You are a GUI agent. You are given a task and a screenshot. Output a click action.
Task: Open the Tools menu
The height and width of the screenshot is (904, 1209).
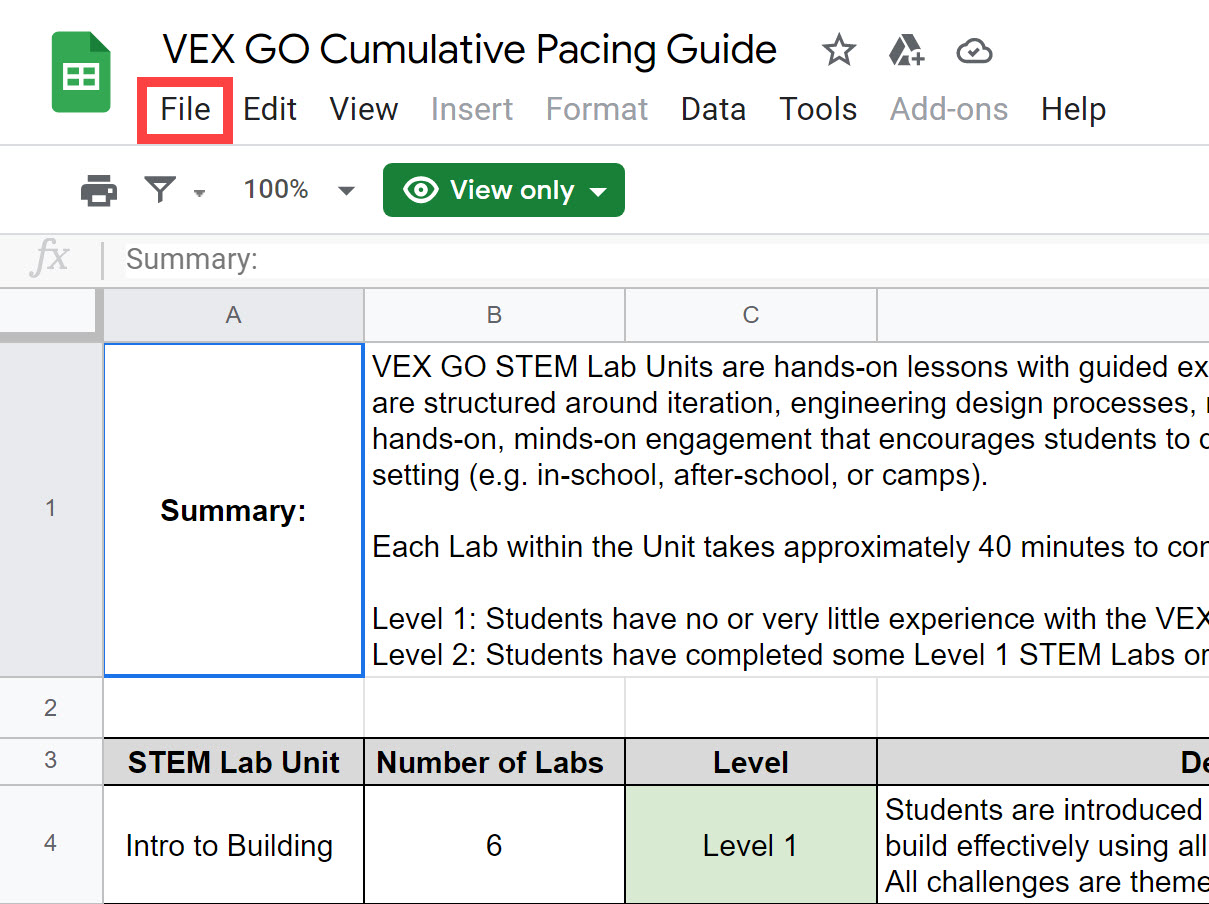(x=818, y=110)
